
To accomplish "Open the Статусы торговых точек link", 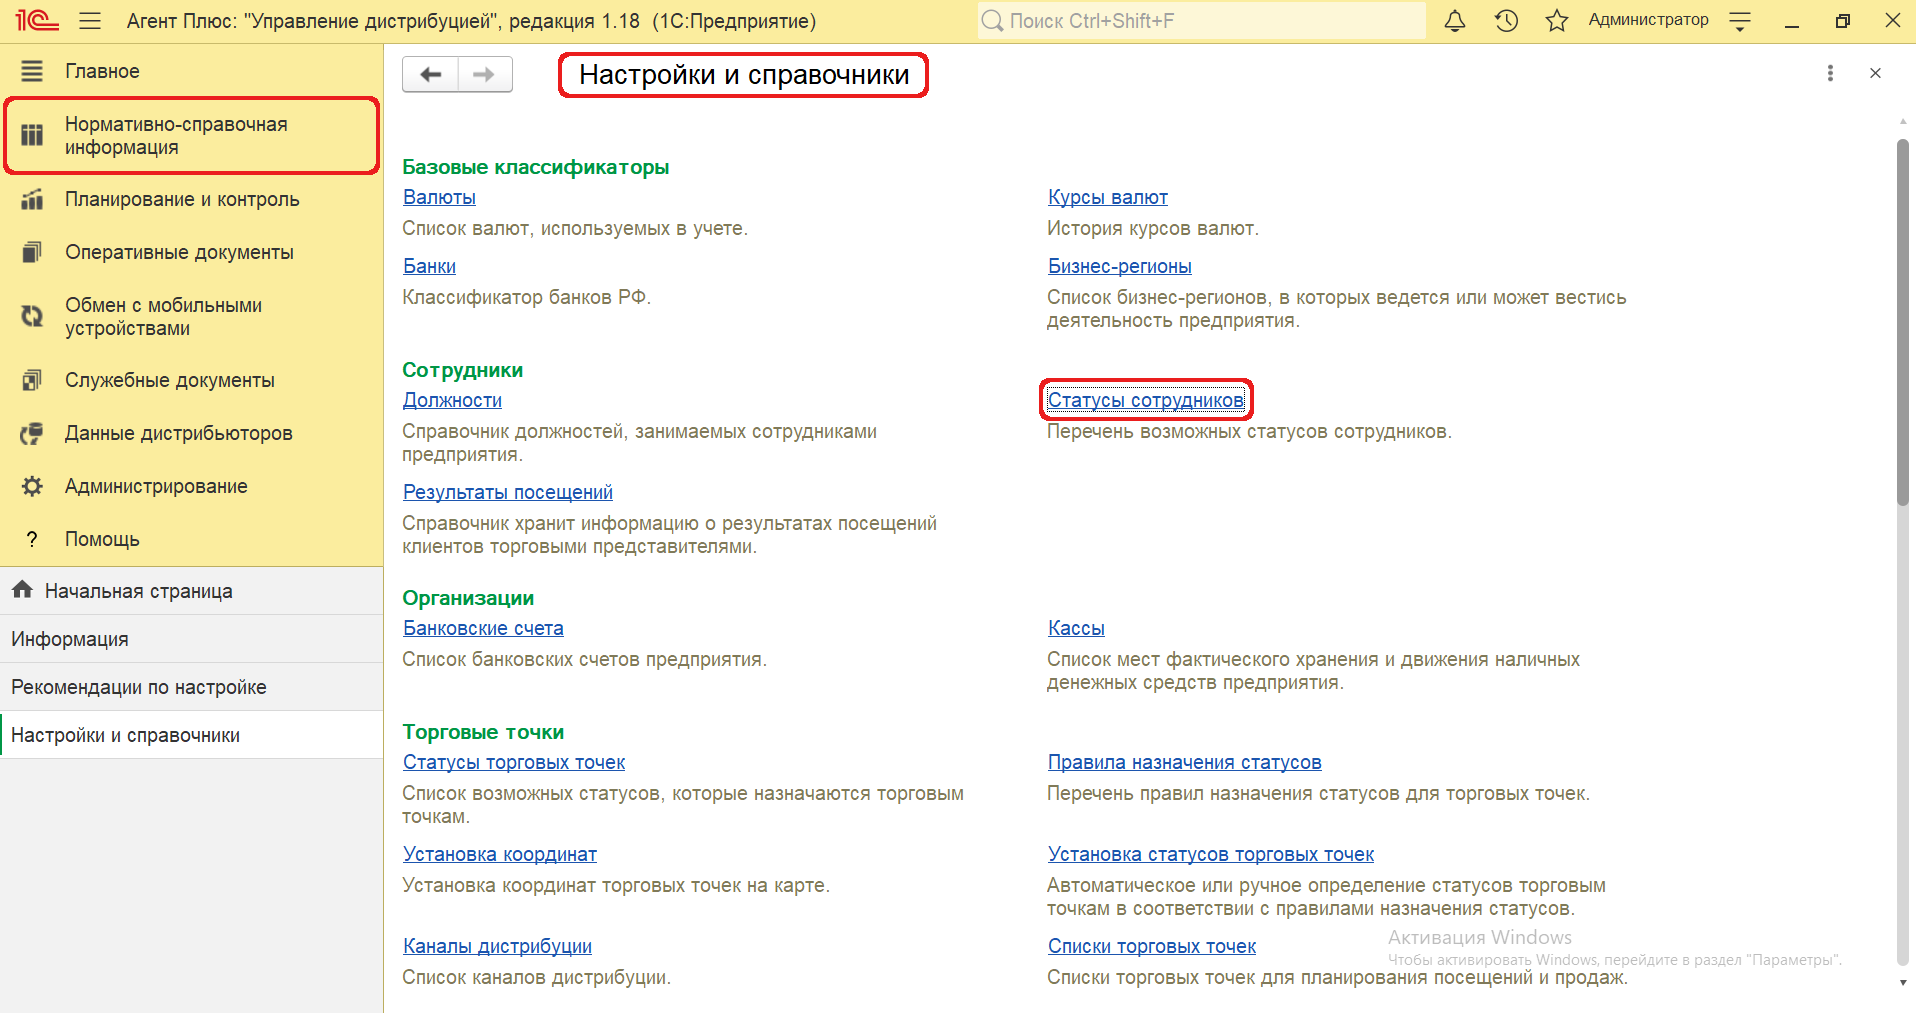I will 514,762.
